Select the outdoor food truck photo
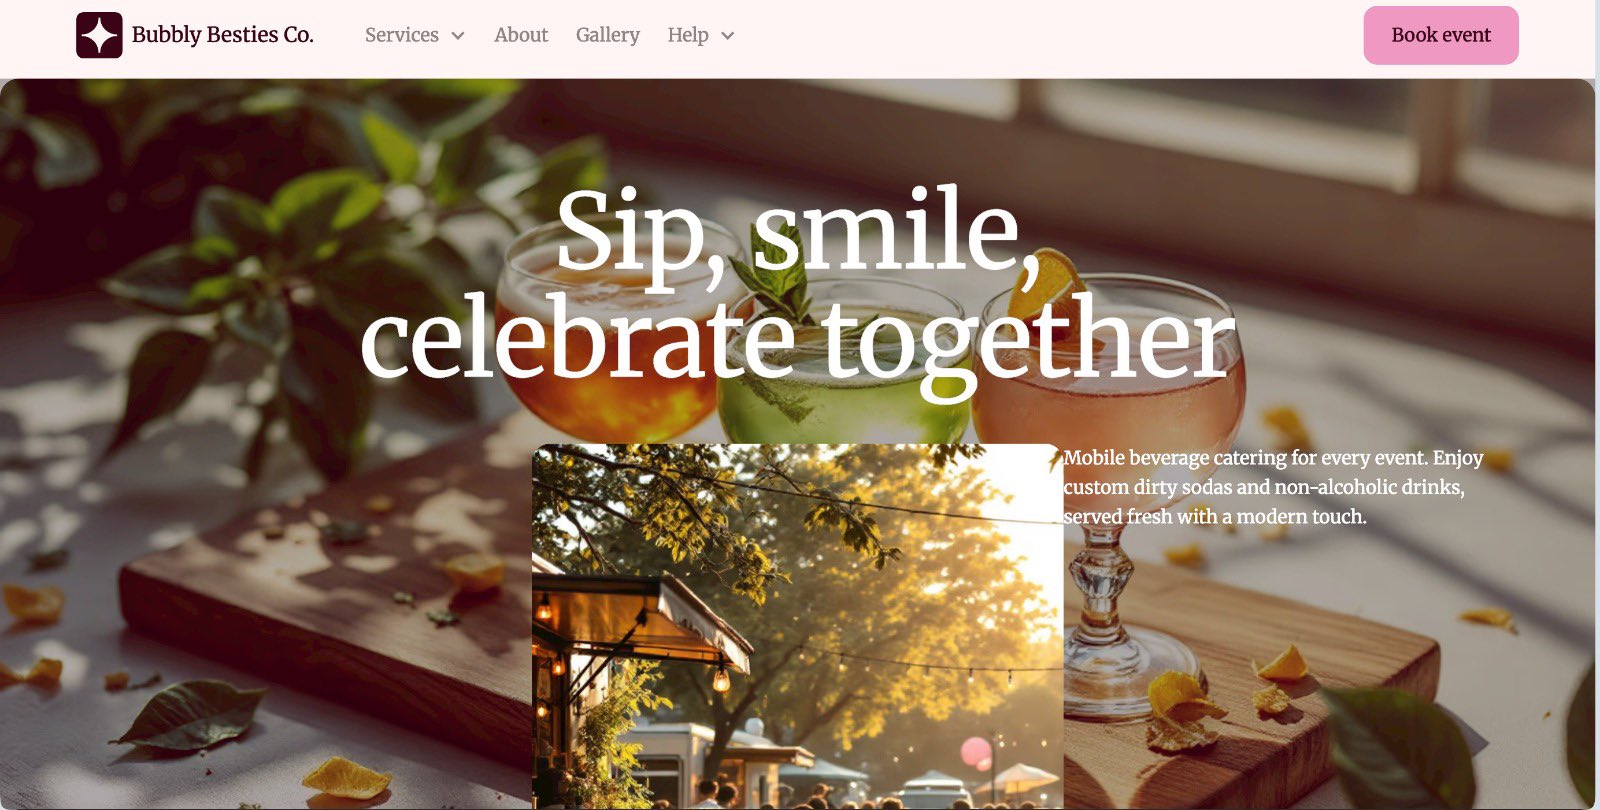Viewport: 1600px width, 810px height. coord(797,626)
